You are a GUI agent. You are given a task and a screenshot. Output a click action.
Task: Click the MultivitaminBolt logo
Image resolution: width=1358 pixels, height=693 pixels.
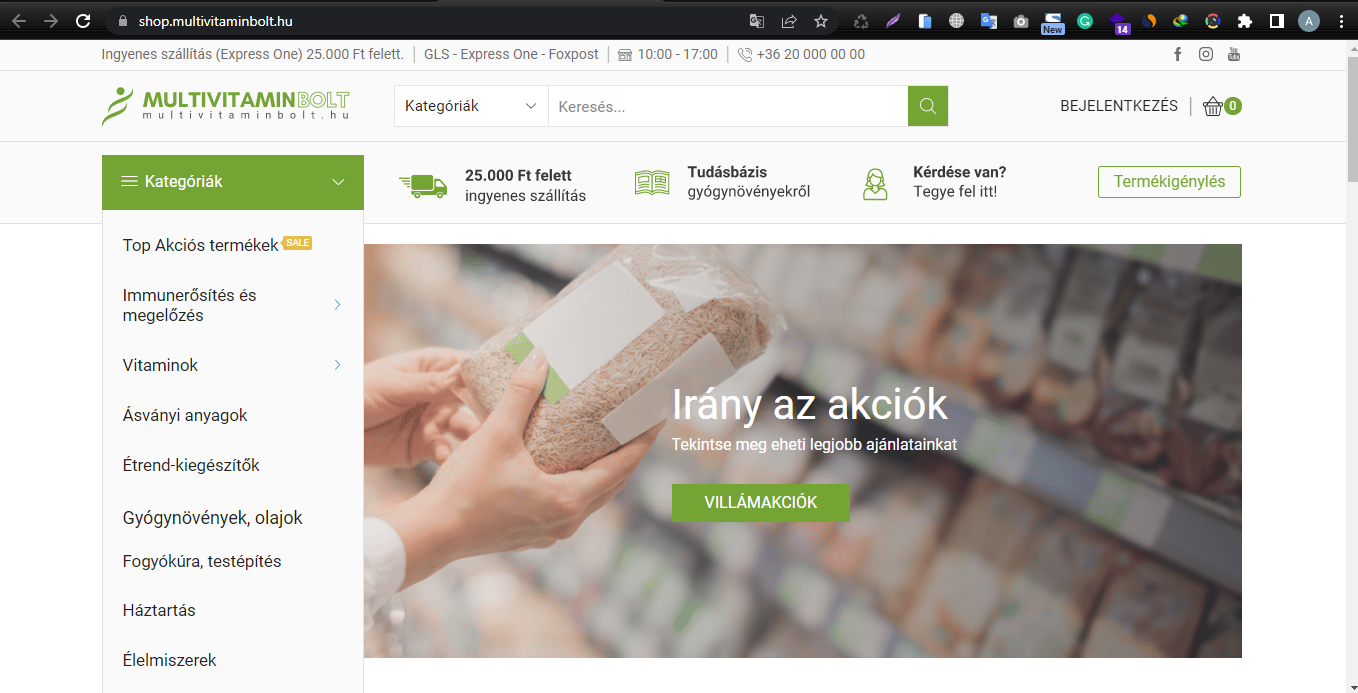pyautogui.click(x=226, y=106)
